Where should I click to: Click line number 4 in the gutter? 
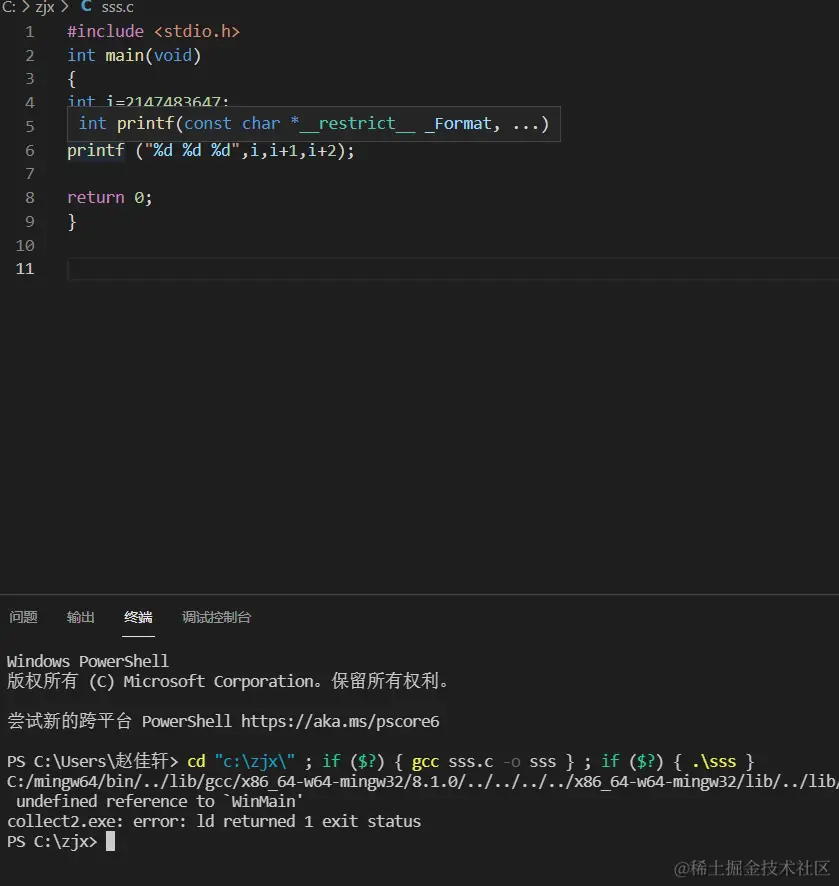[29, 102]
